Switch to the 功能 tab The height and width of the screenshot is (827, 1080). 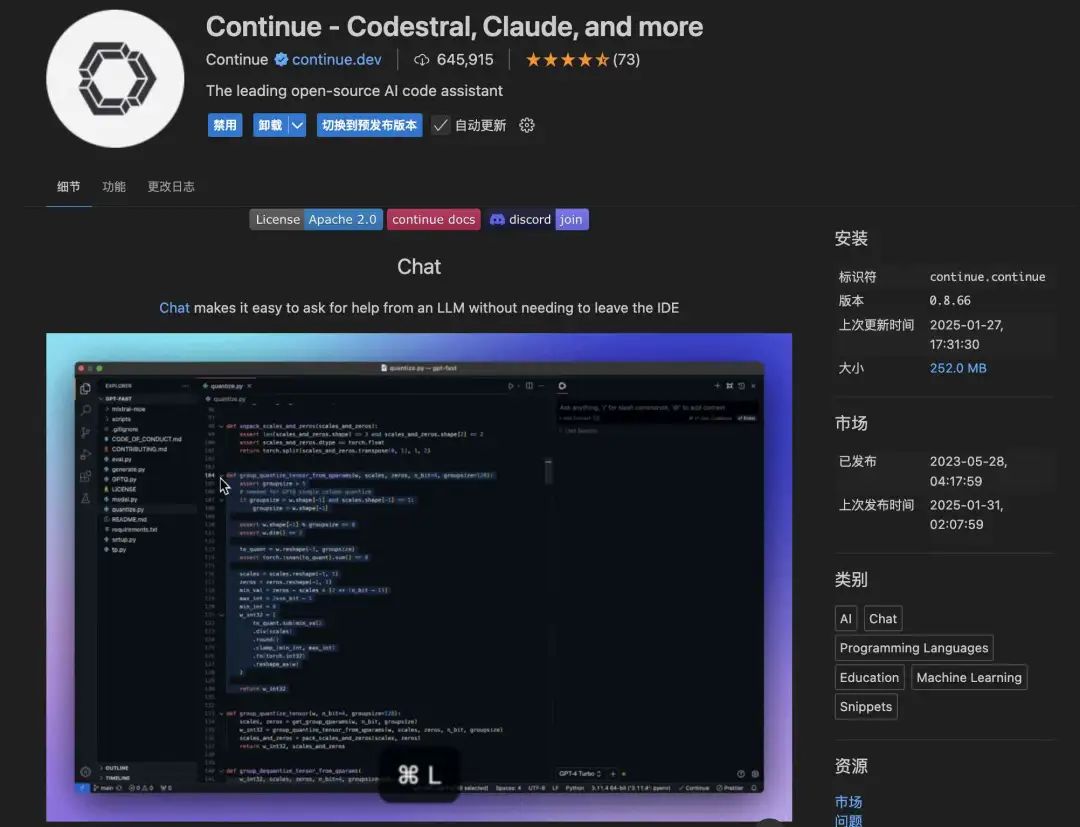[x=114, y=187]
